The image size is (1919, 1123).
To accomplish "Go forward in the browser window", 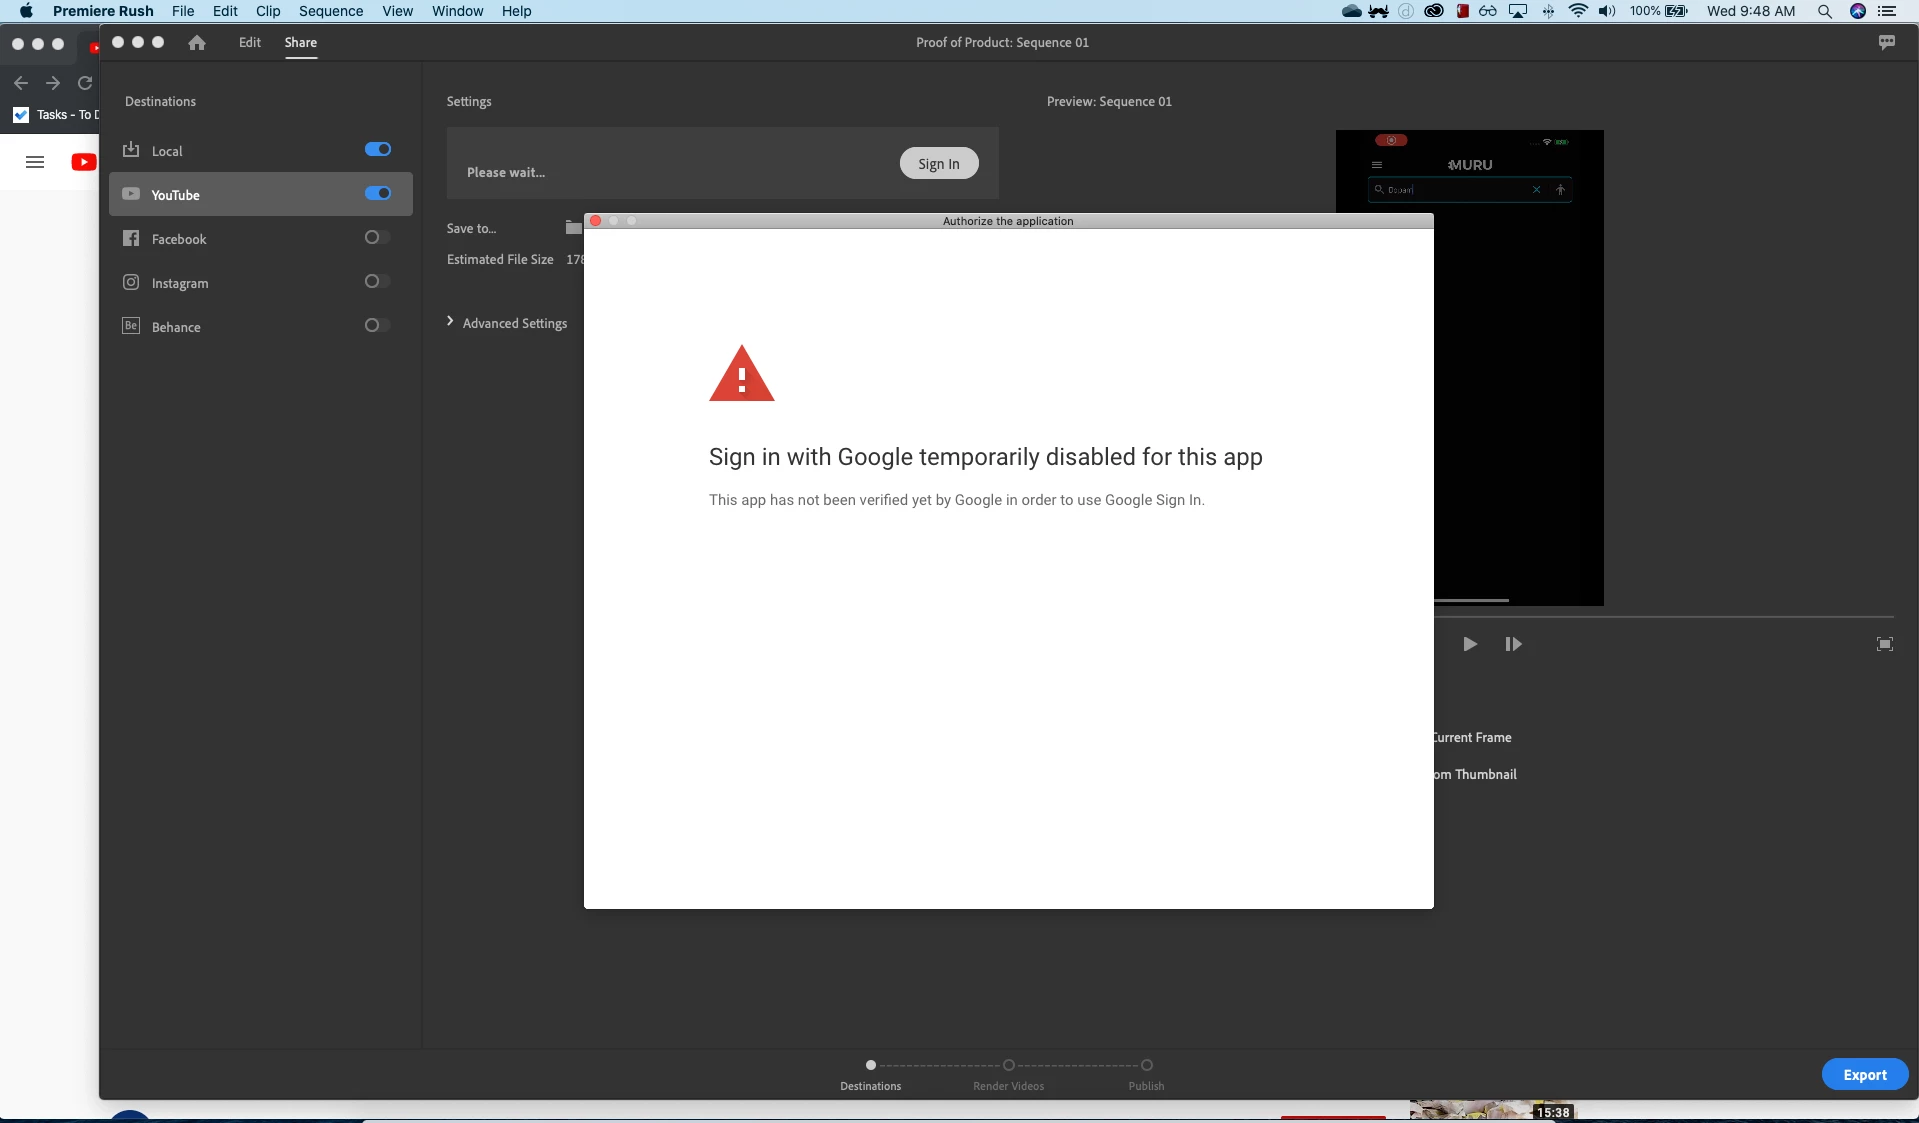I will pyautogui.click(x=53, y=83).
